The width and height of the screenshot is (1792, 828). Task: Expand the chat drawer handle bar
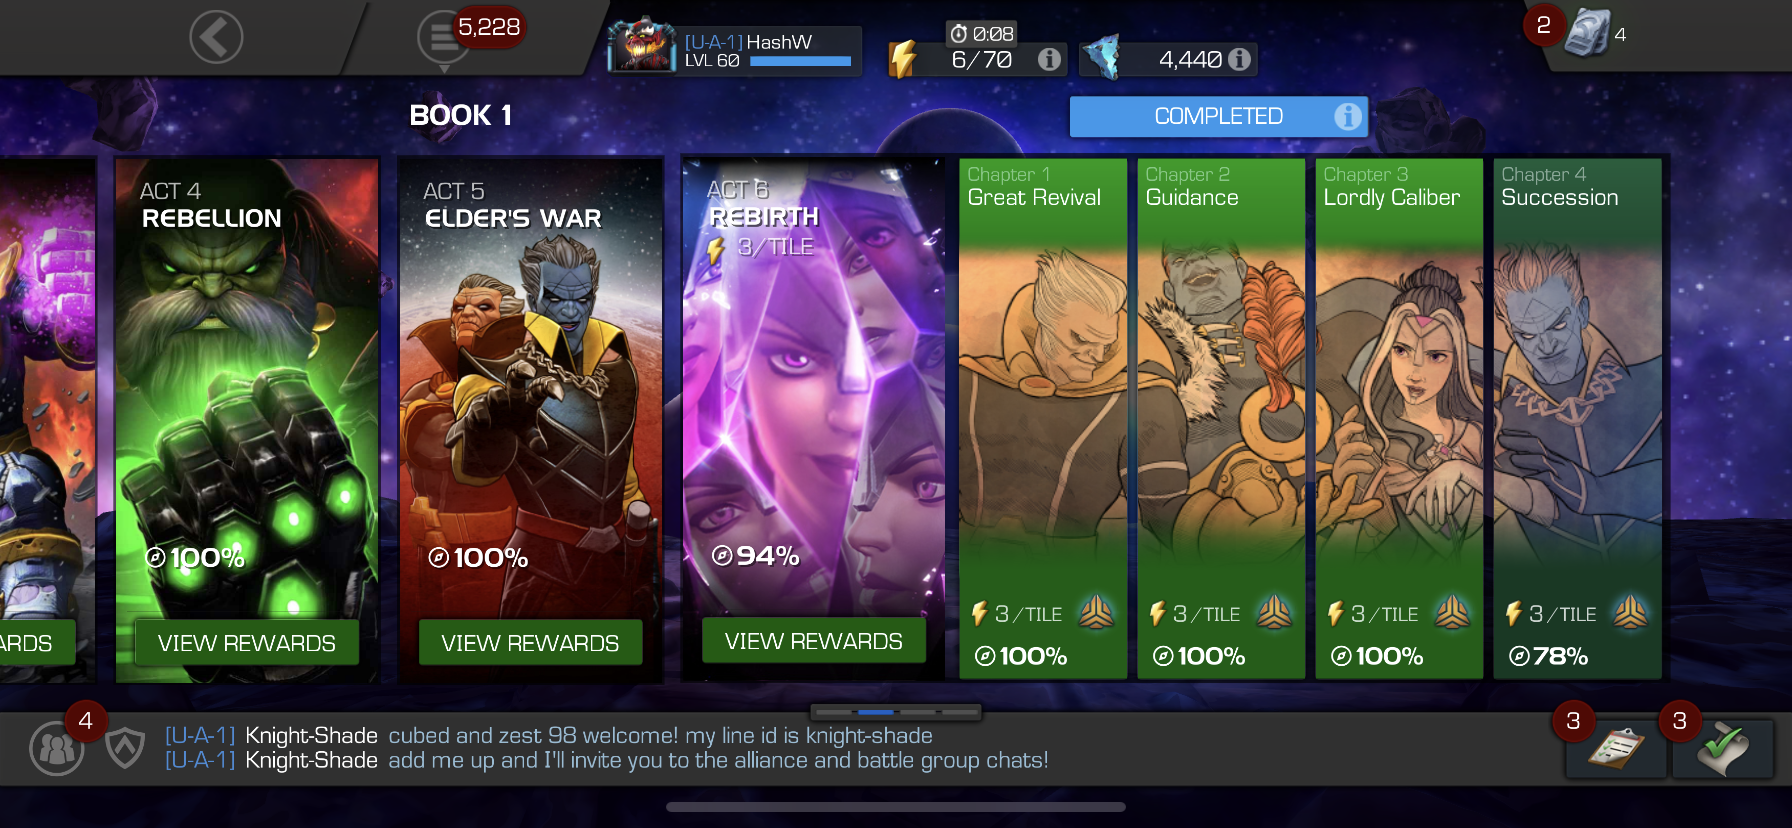point(896,712)
